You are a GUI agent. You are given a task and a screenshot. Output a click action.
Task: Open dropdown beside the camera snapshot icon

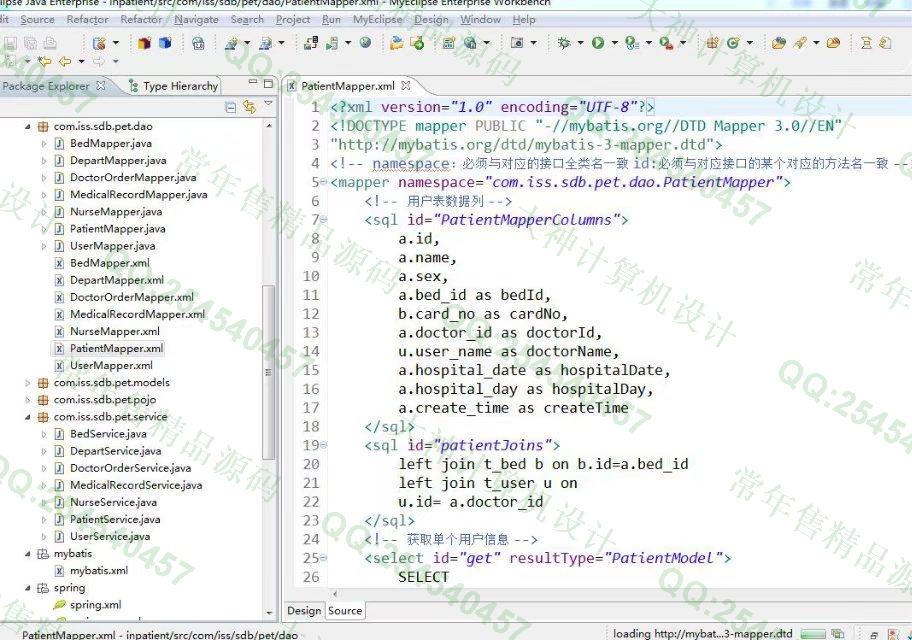533,42
